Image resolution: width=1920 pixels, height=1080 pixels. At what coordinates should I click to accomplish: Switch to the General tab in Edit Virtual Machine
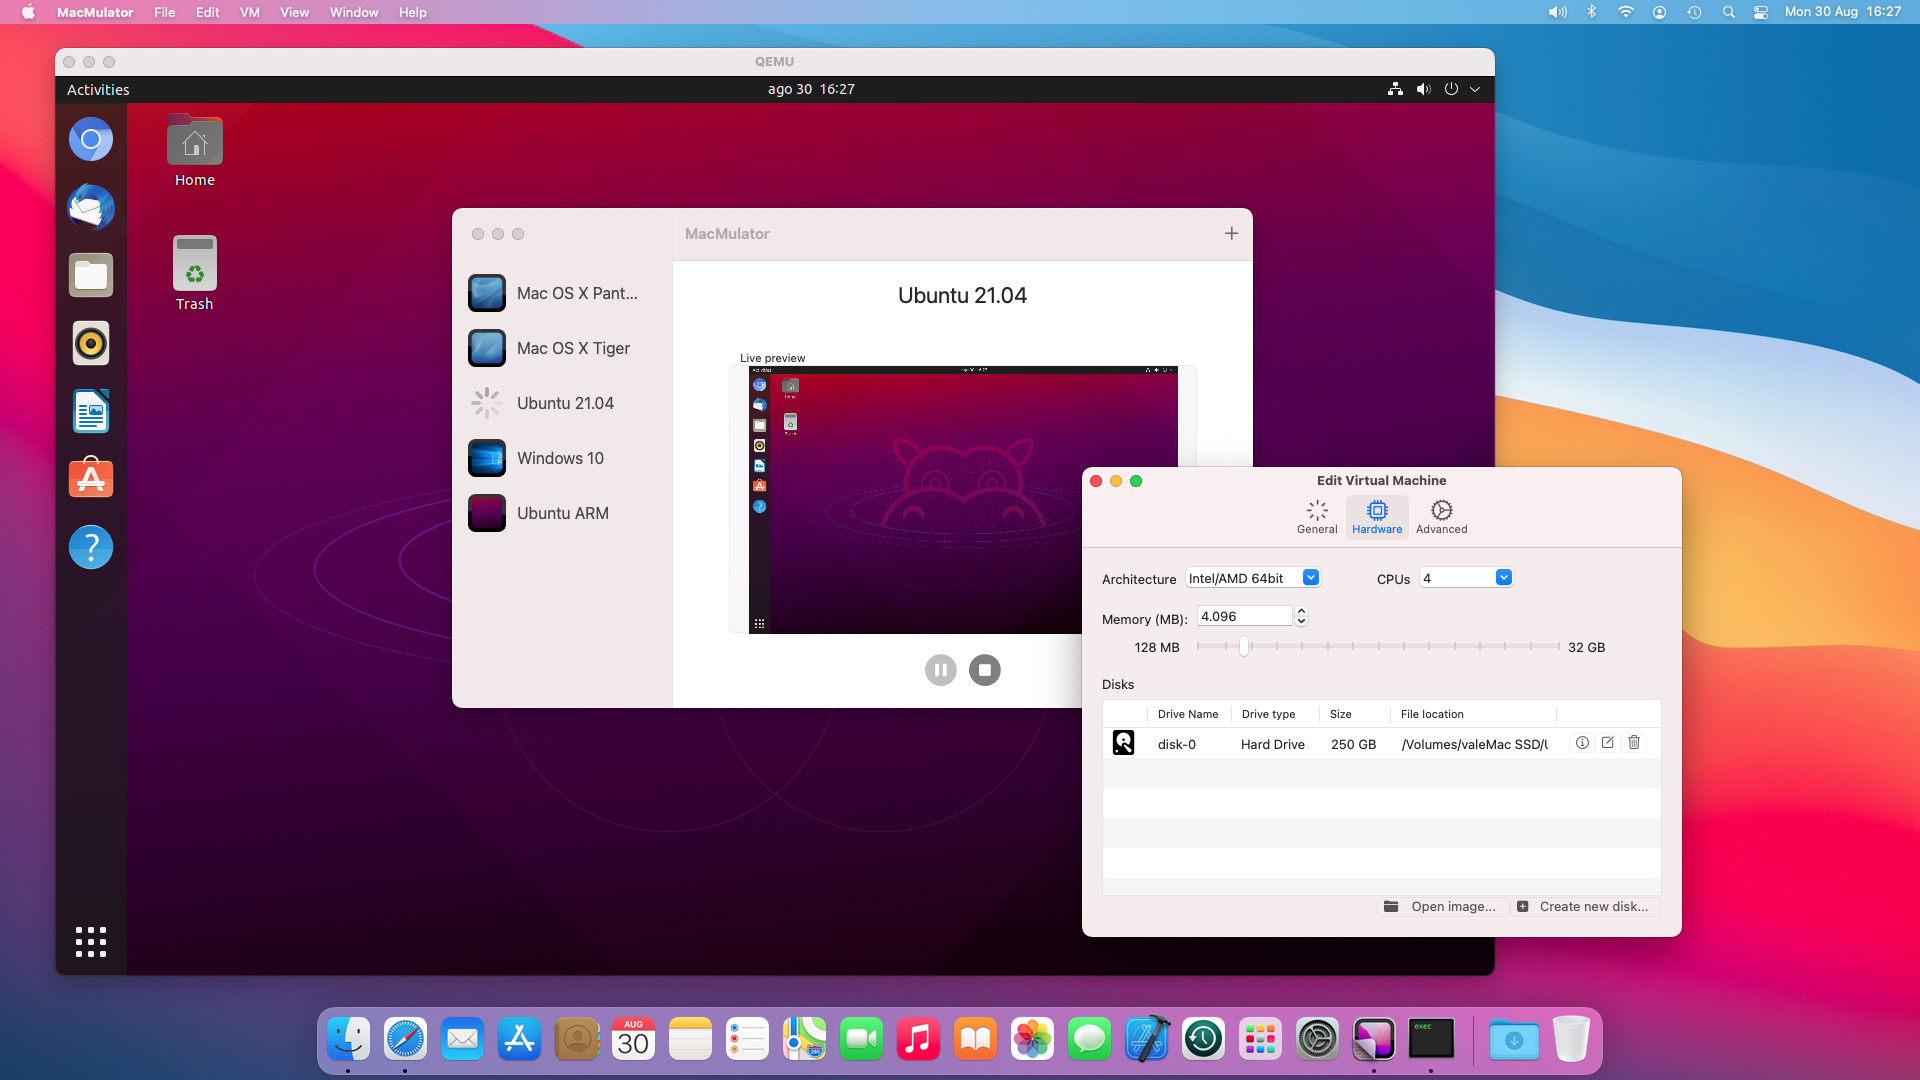coord(1316,517)
